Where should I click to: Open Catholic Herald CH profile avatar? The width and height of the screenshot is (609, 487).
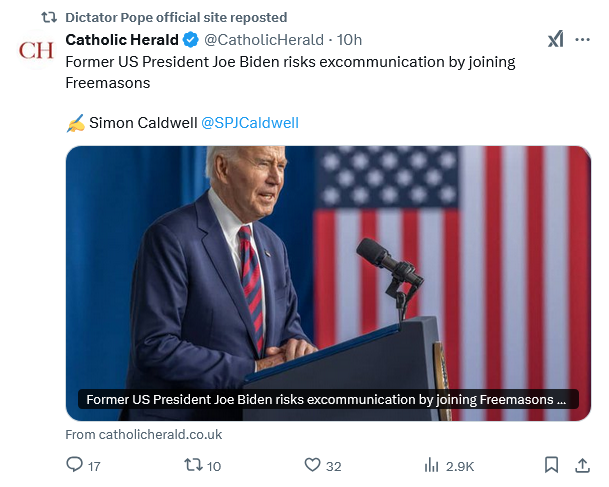(x=36, y=50)
